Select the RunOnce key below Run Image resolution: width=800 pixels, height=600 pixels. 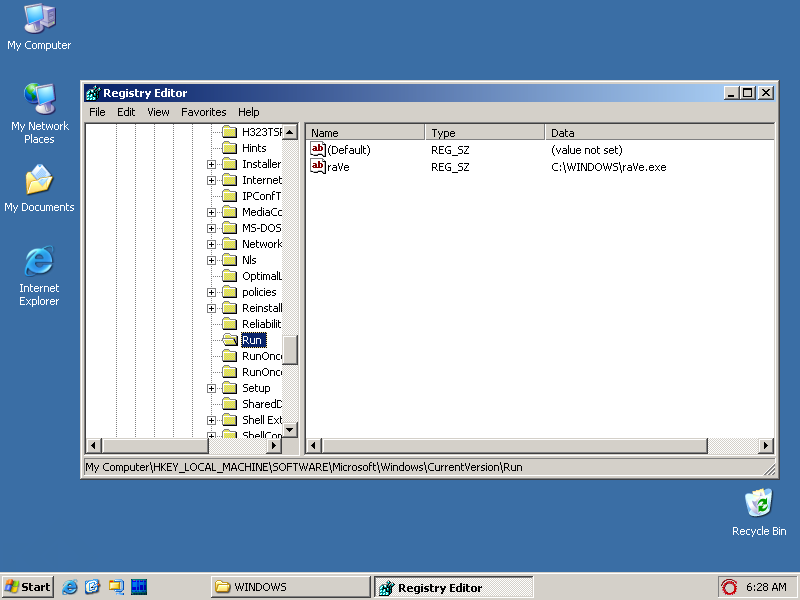click(262, 356)
